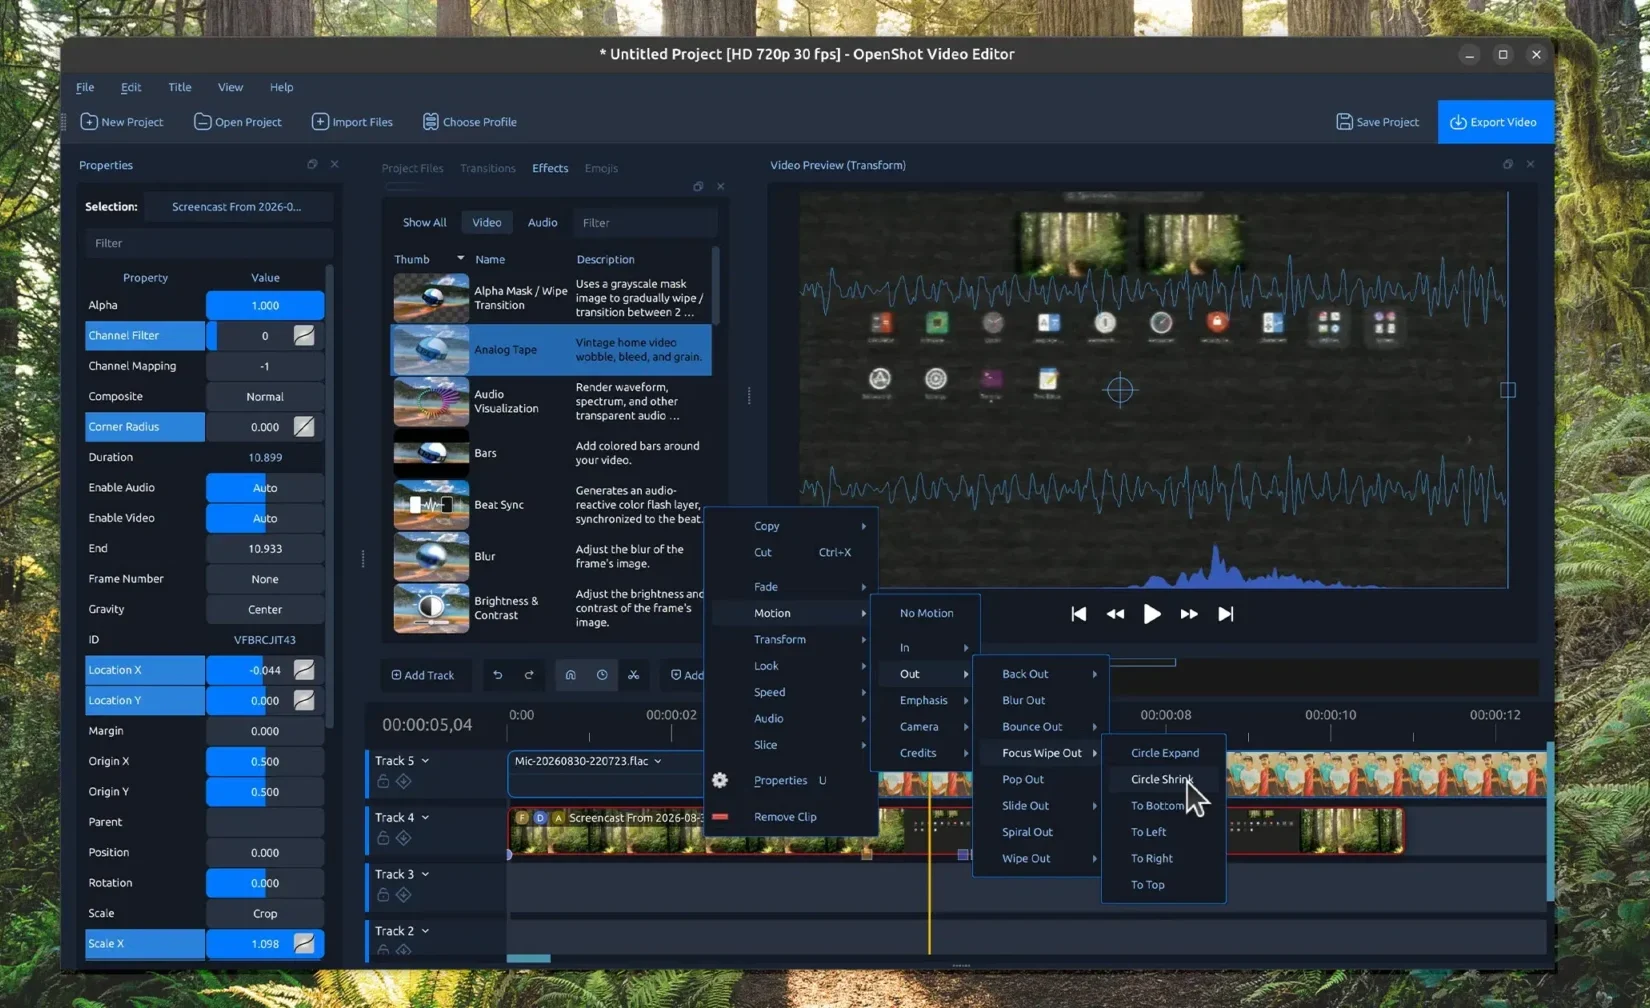
Task: Expand the Track 3 dropdown chevron
Action: click(x=425, y=875)
